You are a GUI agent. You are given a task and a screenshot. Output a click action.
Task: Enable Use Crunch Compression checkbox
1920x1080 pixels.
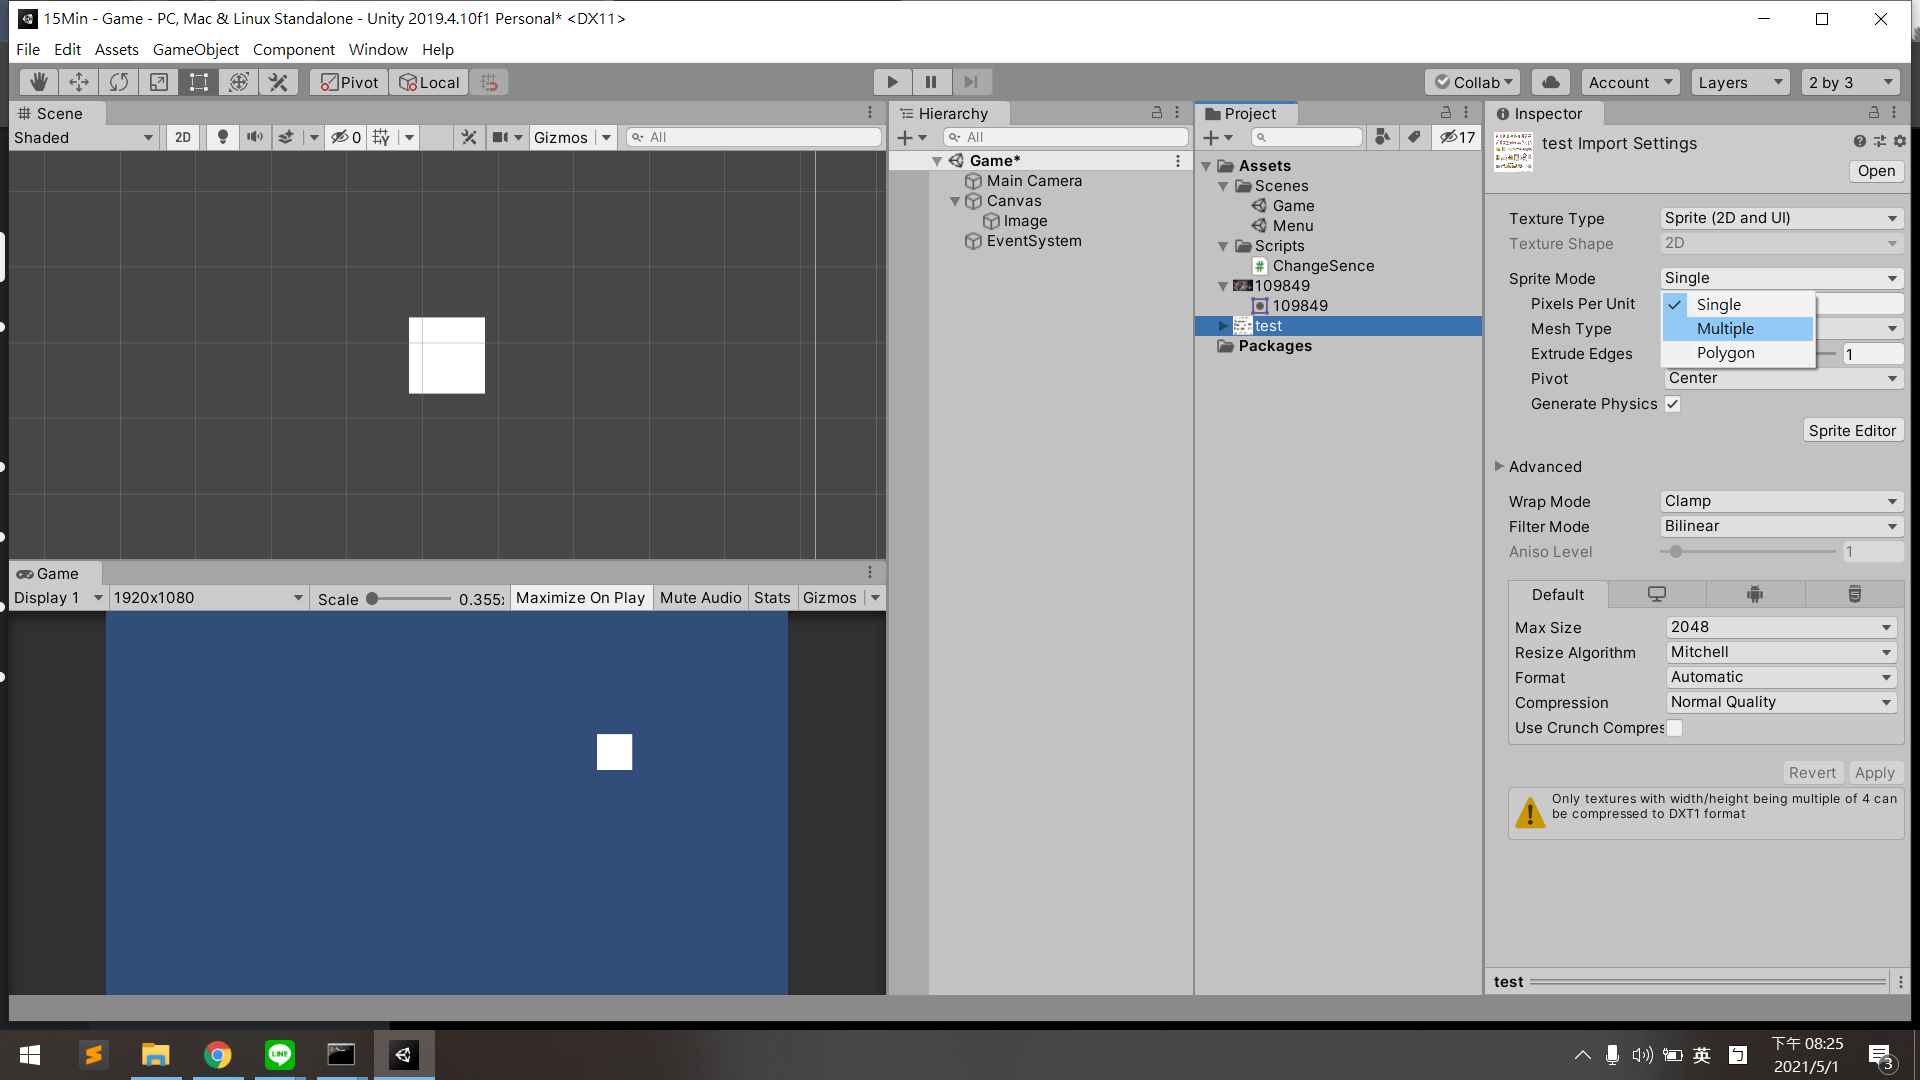pos(1674,728)
